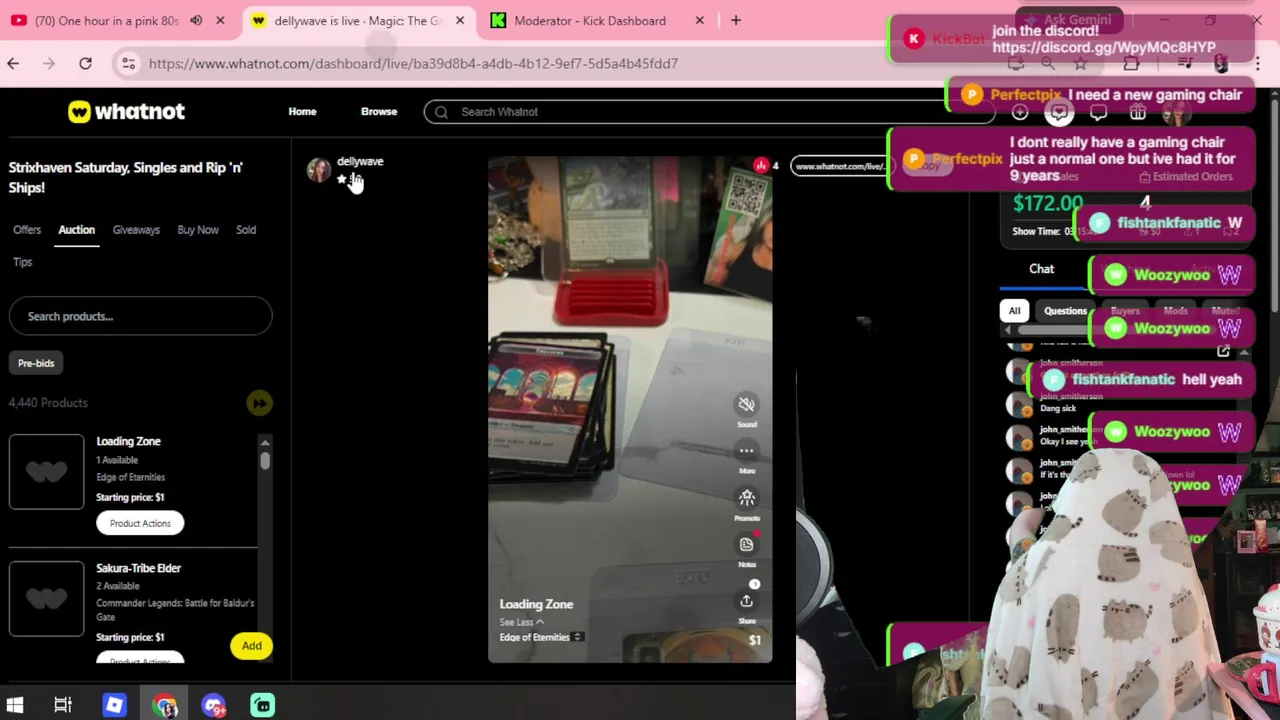Close the Moderator Kick Dashboard tab

click(x=700, y=20)
